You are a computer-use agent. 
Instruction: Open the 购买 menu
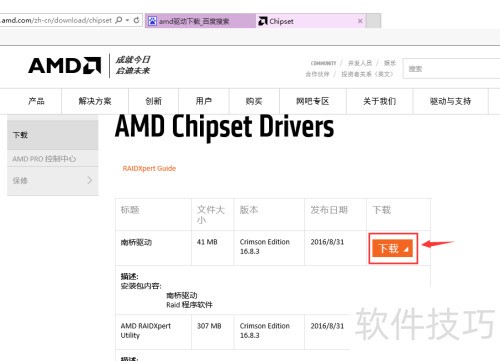254,101
